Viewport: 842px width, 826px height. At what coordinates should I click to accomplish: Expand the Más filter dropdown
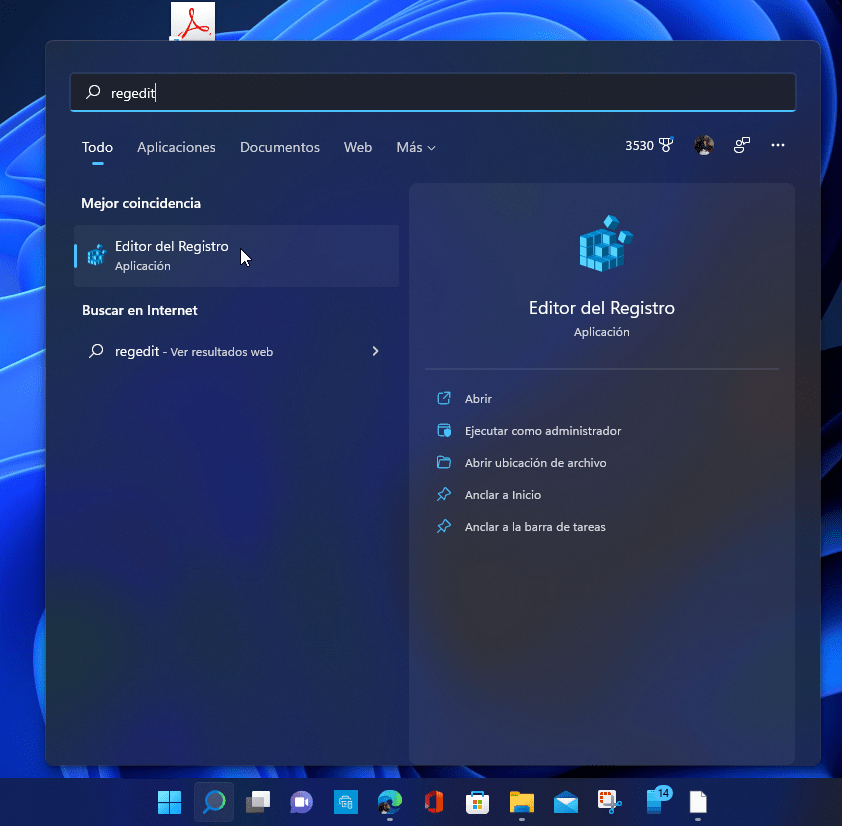click(x=415, y=147)
